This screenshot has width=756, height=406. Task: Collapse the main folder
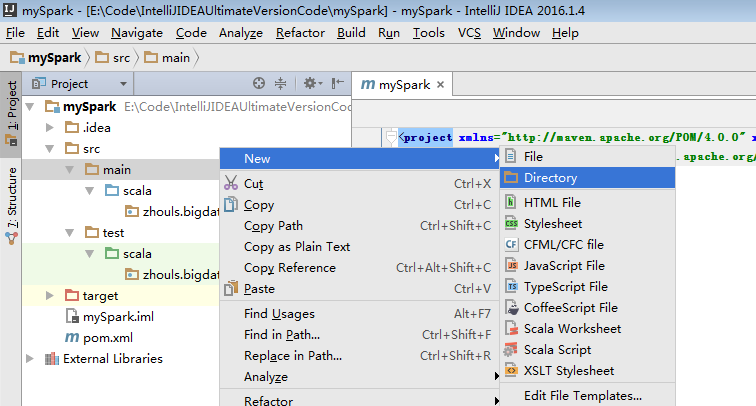[69, 170]
